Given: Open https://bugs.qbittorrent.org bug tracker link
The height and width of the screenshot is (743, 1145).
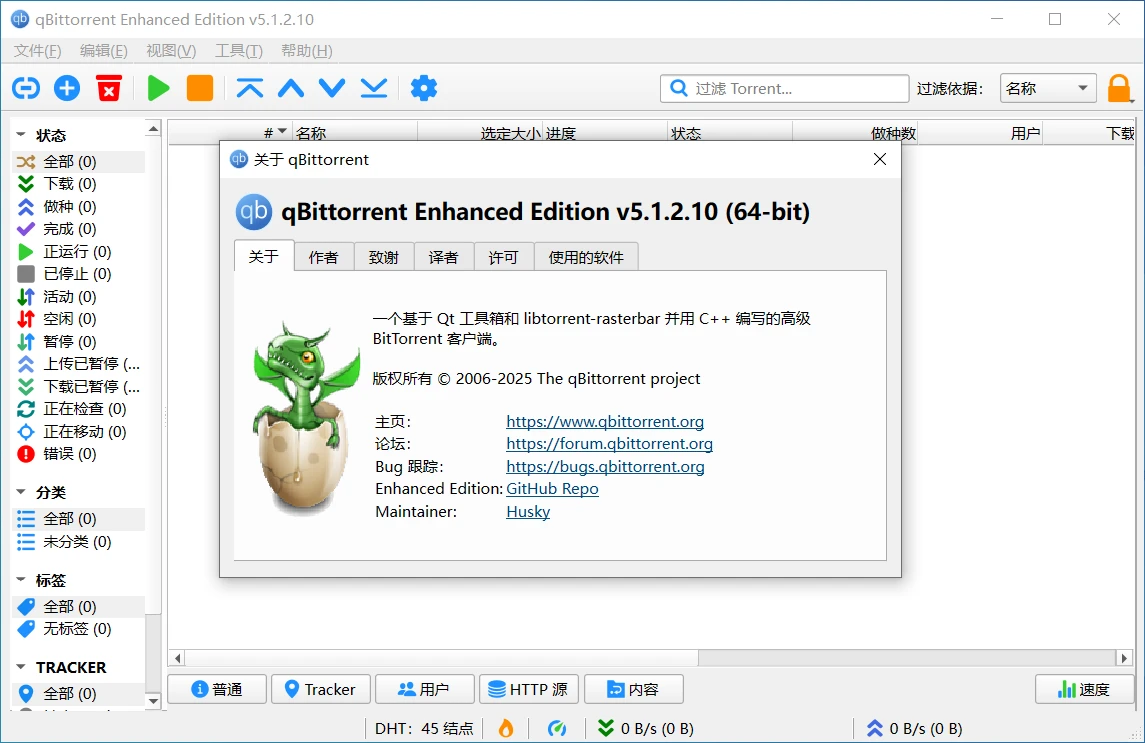Looking at the screenshot, I should pyautogui.click(x=605, y=467).
